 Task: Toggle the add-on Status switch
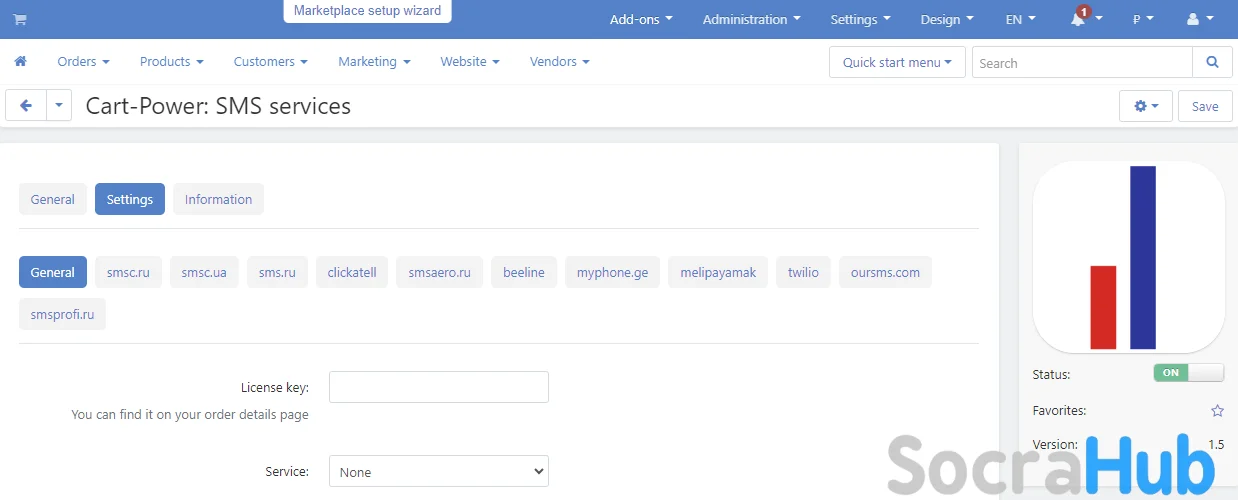coord(1188,373)
